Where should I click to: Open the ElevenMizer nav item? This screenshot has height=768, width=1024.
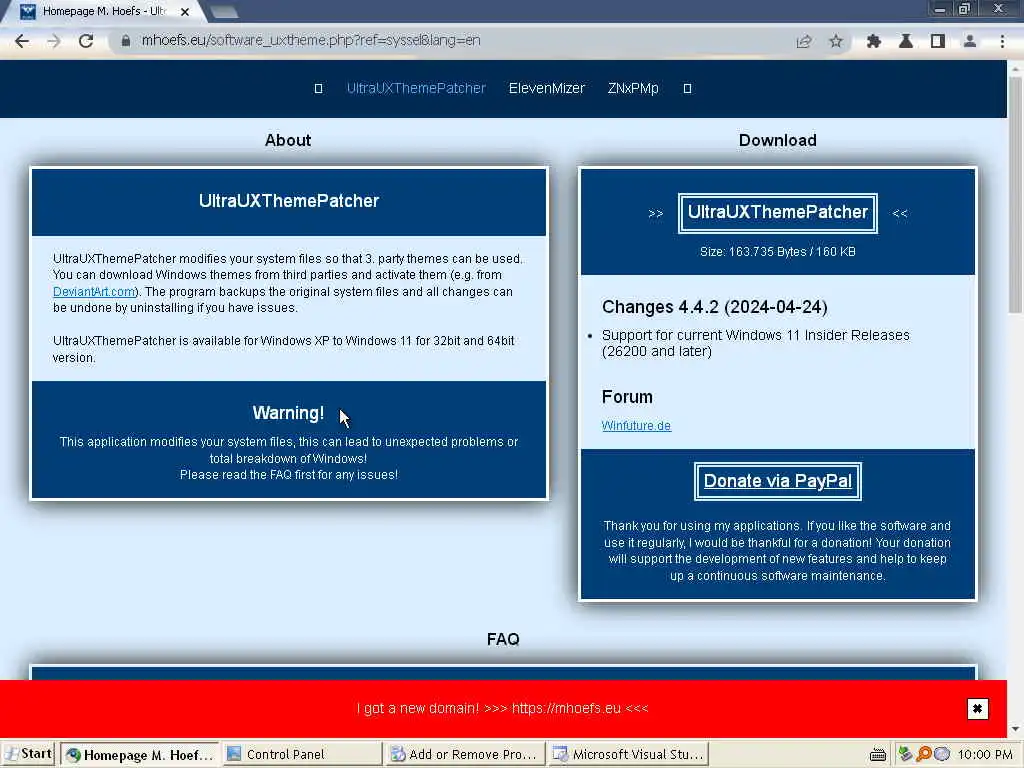click(x=547, y=88)
